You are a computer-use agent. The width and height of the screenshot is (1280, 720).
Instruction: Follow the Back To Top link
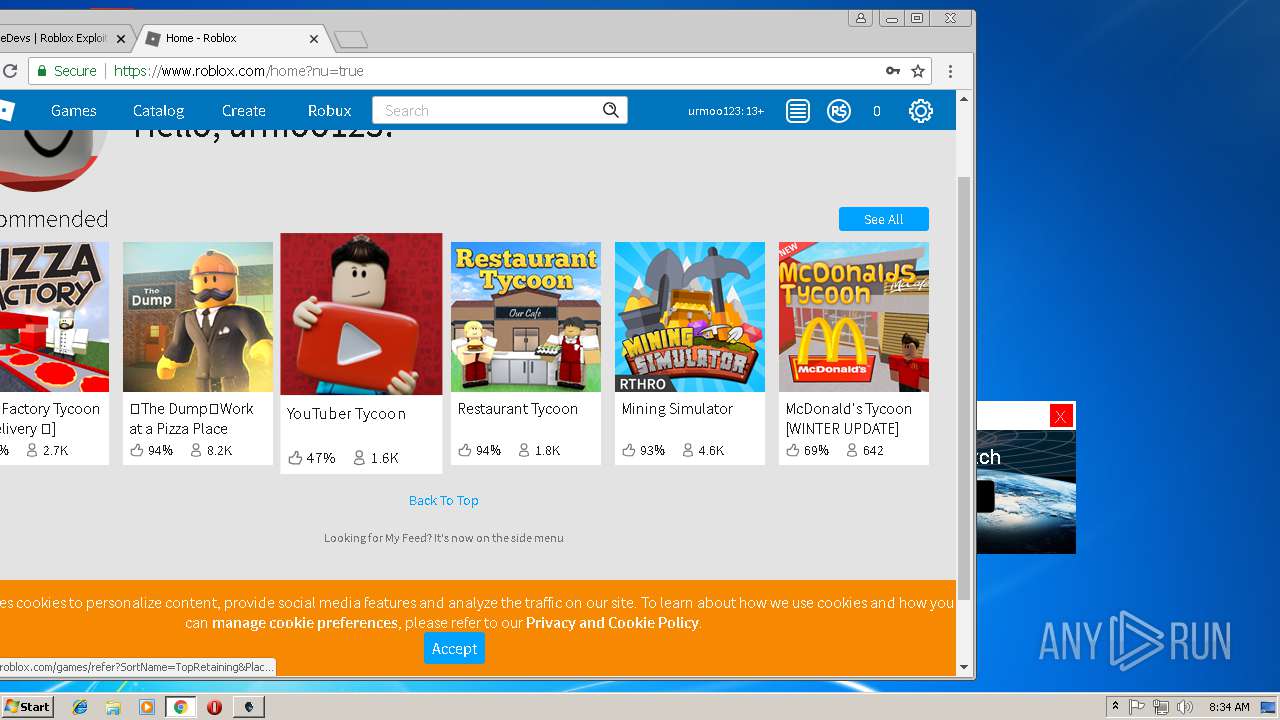[x=444, y=500]
